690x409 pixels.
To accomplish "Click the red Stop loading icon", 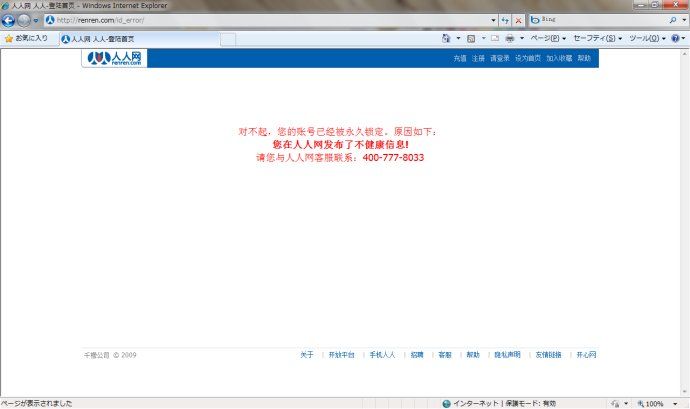I will click(x=519, y=20).
